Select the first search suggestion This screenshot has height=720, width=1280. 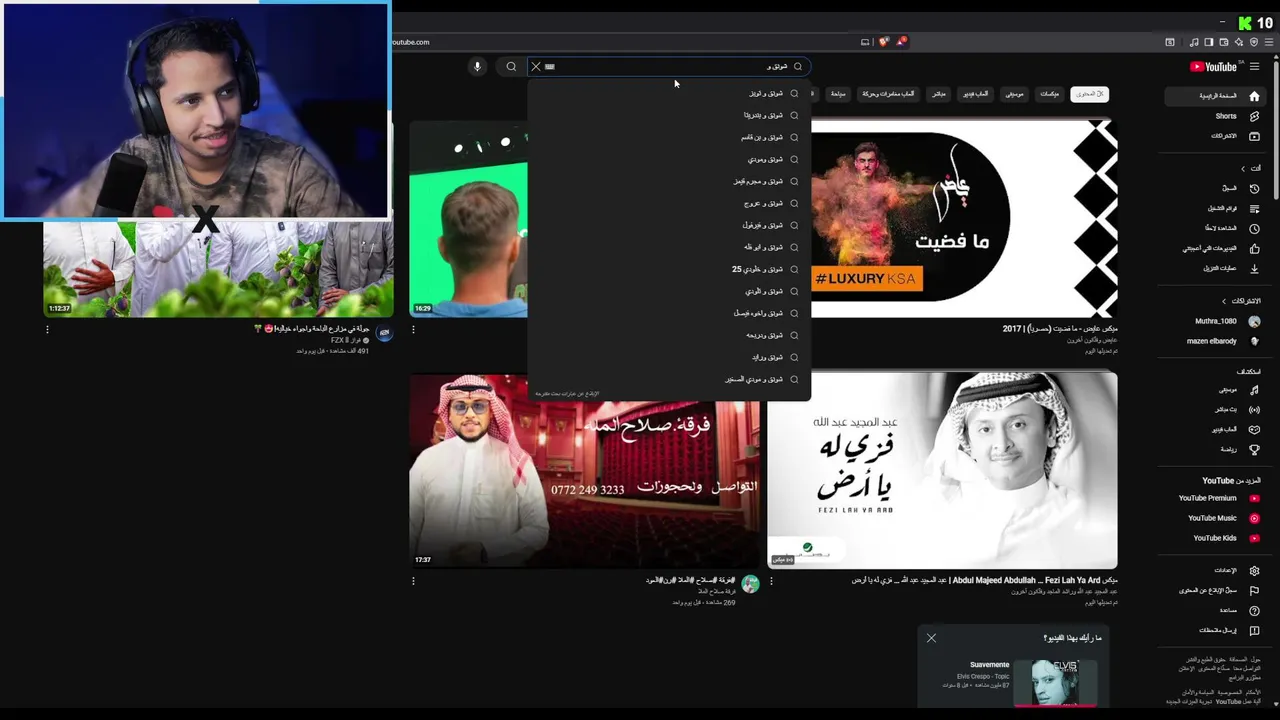click(x=668, y=94)
